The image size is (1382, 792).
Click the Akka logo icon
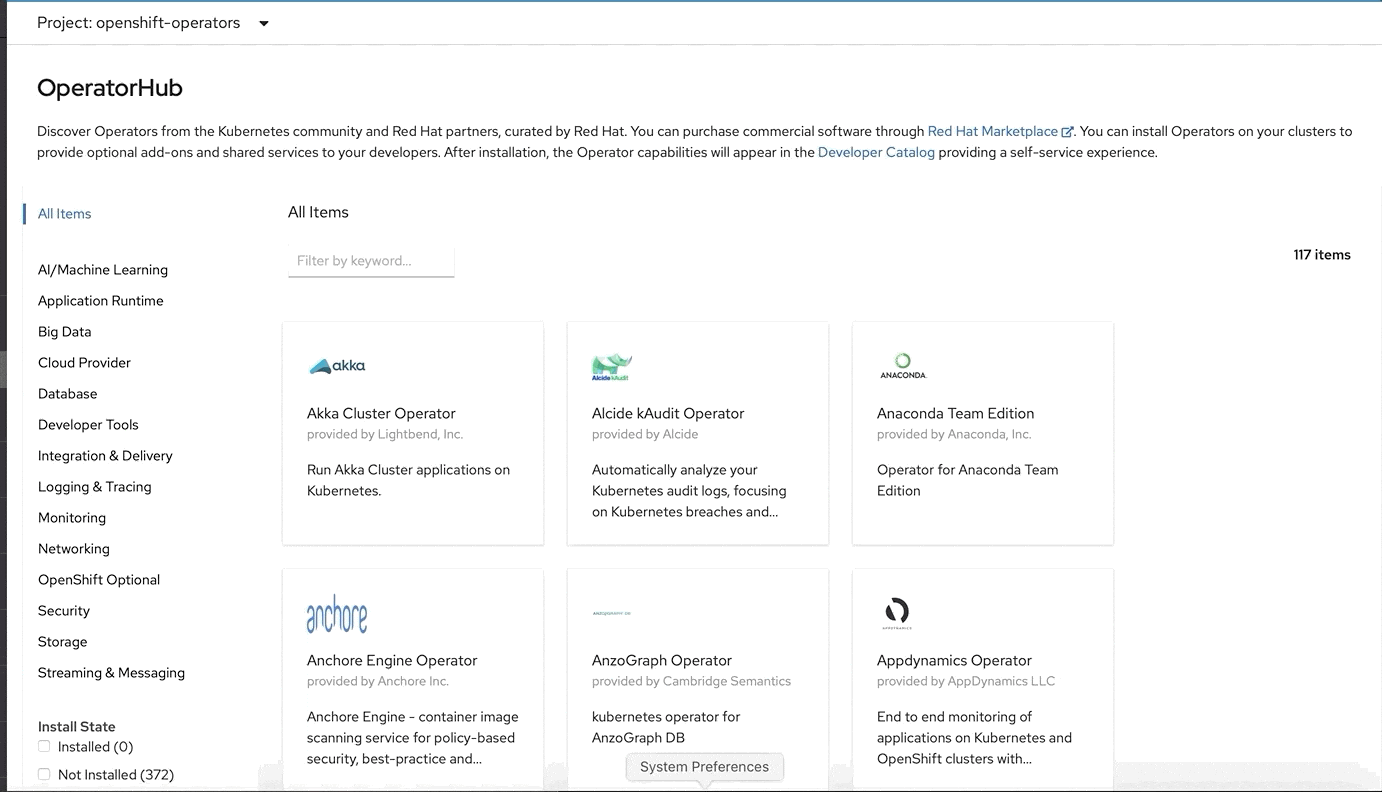coord(337,366)
